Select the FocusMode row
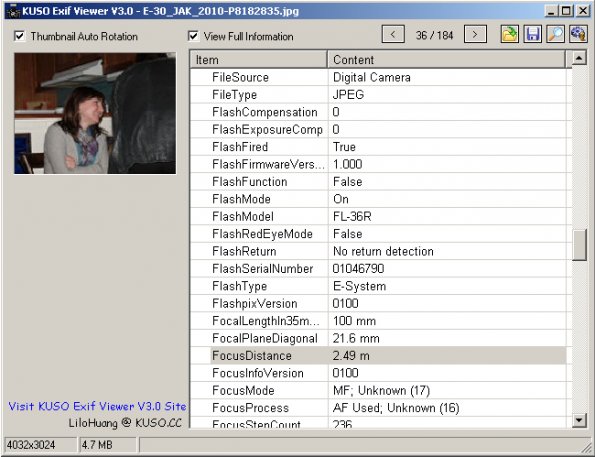Viewport: 595px width, 457px height. [378, 391]
